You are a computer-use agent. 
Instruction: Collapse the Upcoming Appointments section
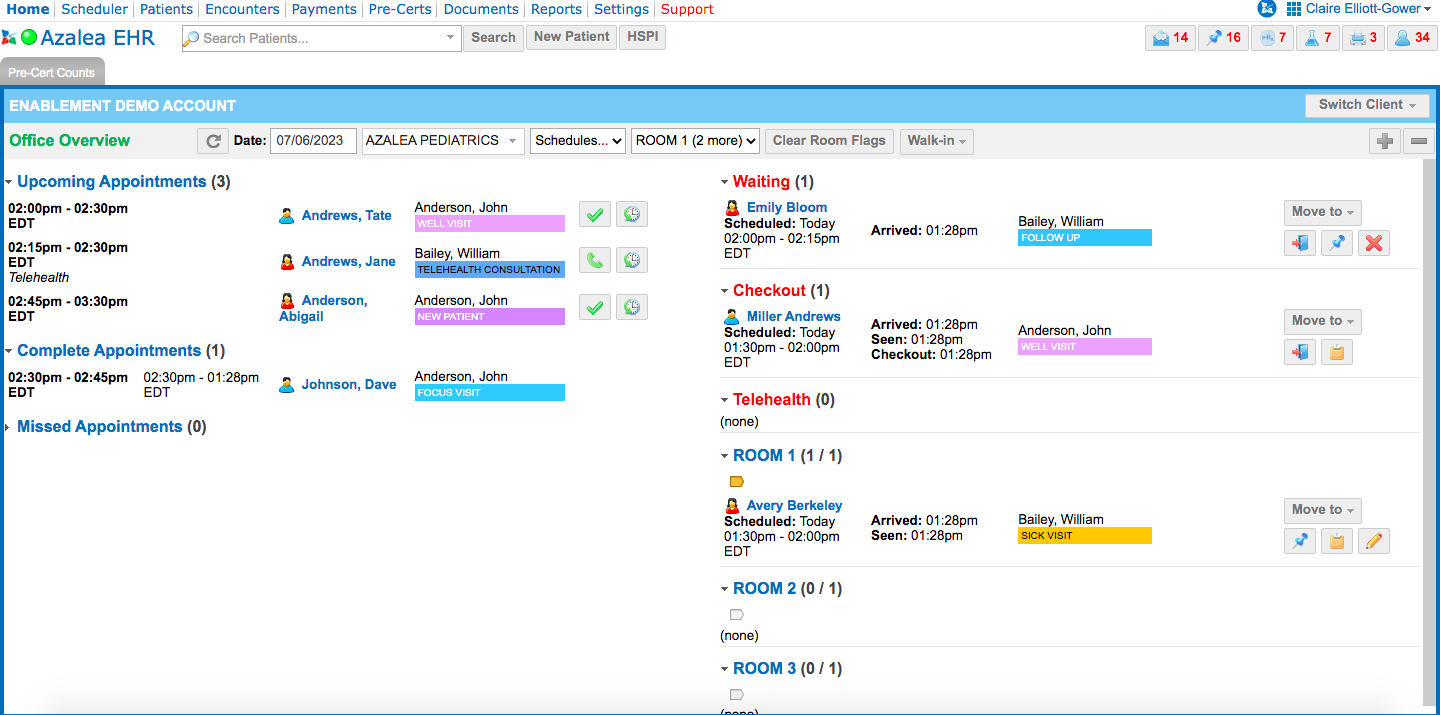pos(9,182)
